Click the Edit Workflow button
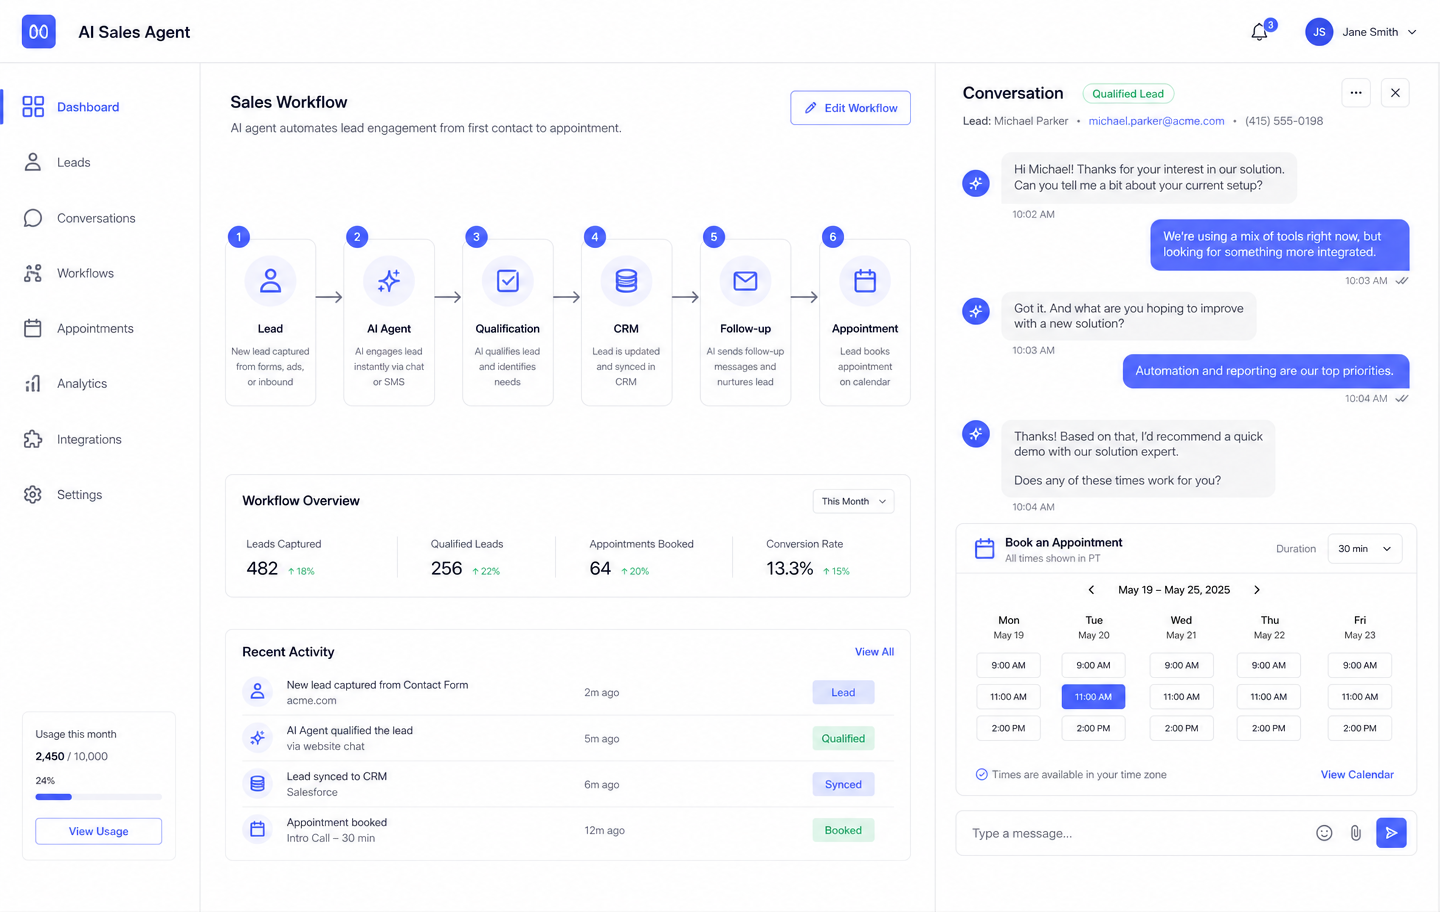This screenshot has width=1440, height=912. coord(850,108)
